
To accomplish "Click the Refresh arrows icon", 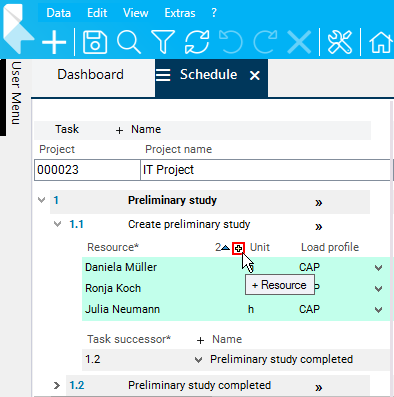I will [x=197, y=42].
